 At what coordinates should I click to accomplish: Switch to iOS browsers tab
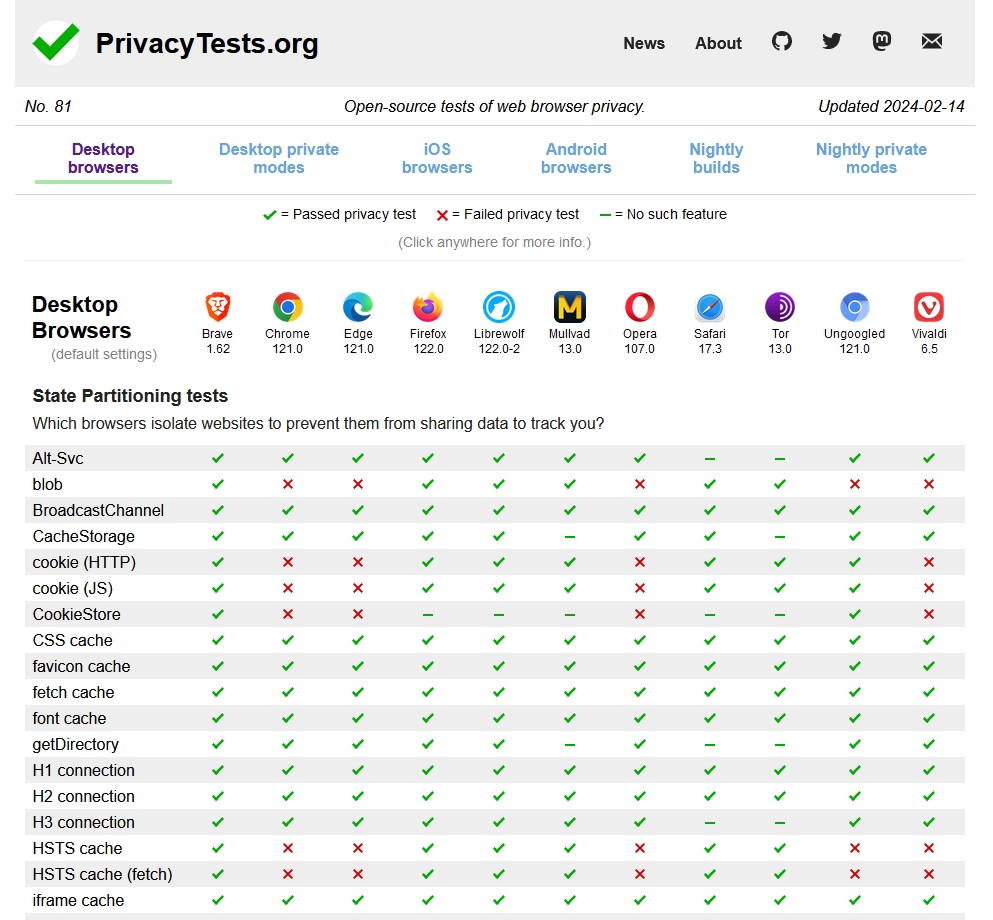pyautogui.click(x=437, y=158)
